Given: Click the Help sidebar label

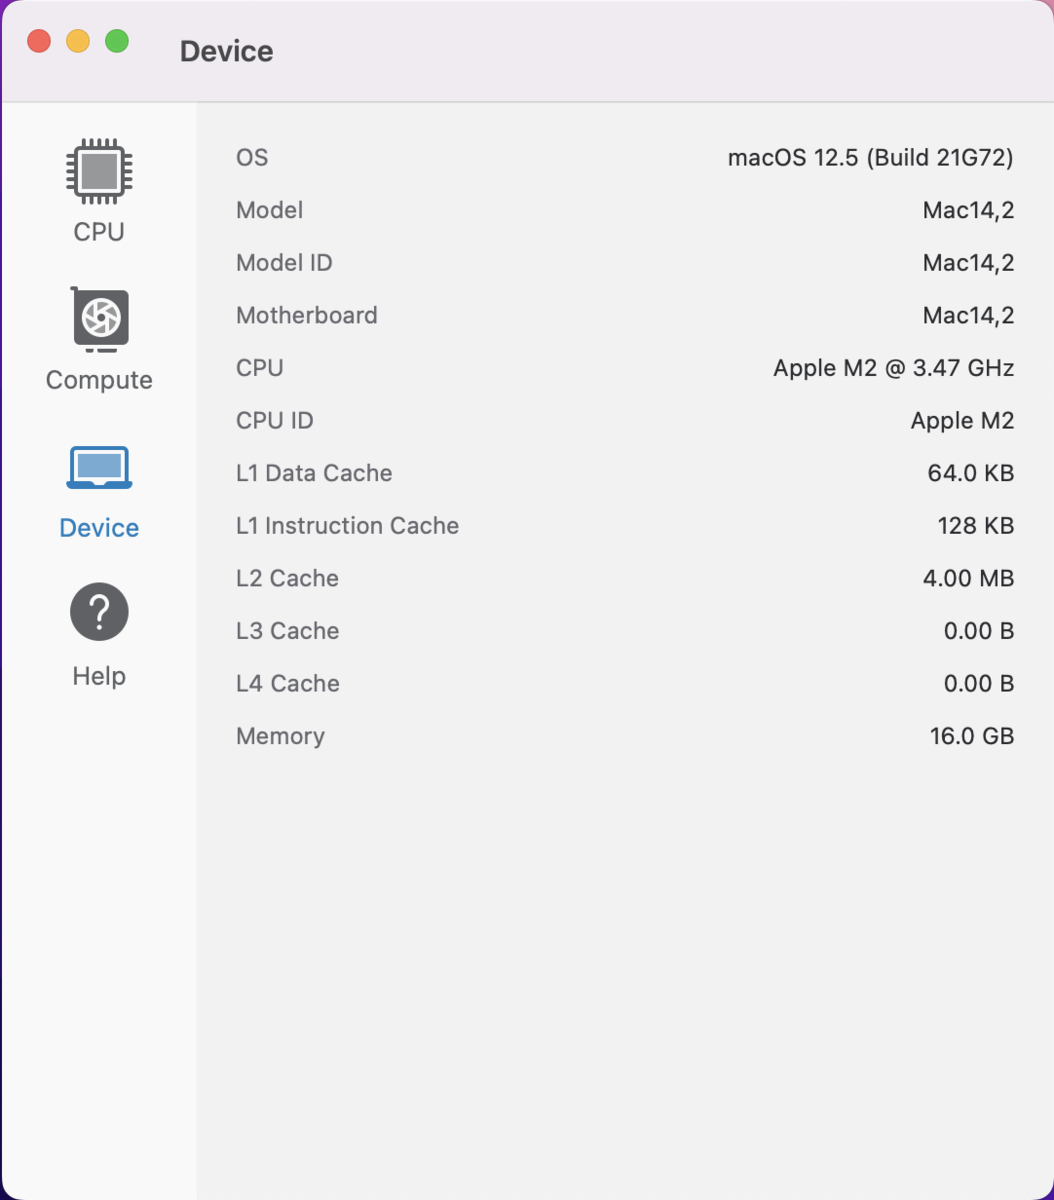Looking at the screenshot, I should 99,676.
